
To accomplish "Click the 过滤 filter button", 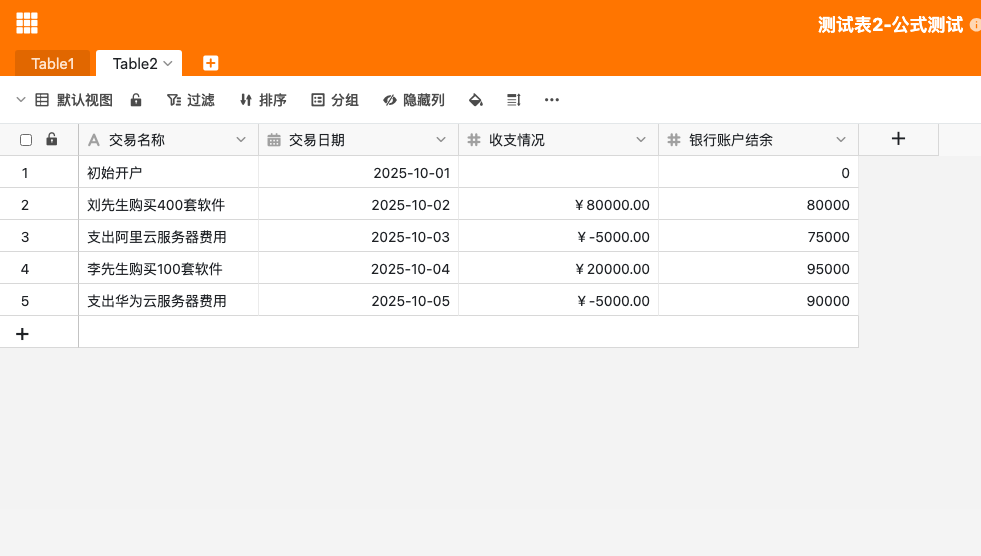I will (x=190, y=100).
